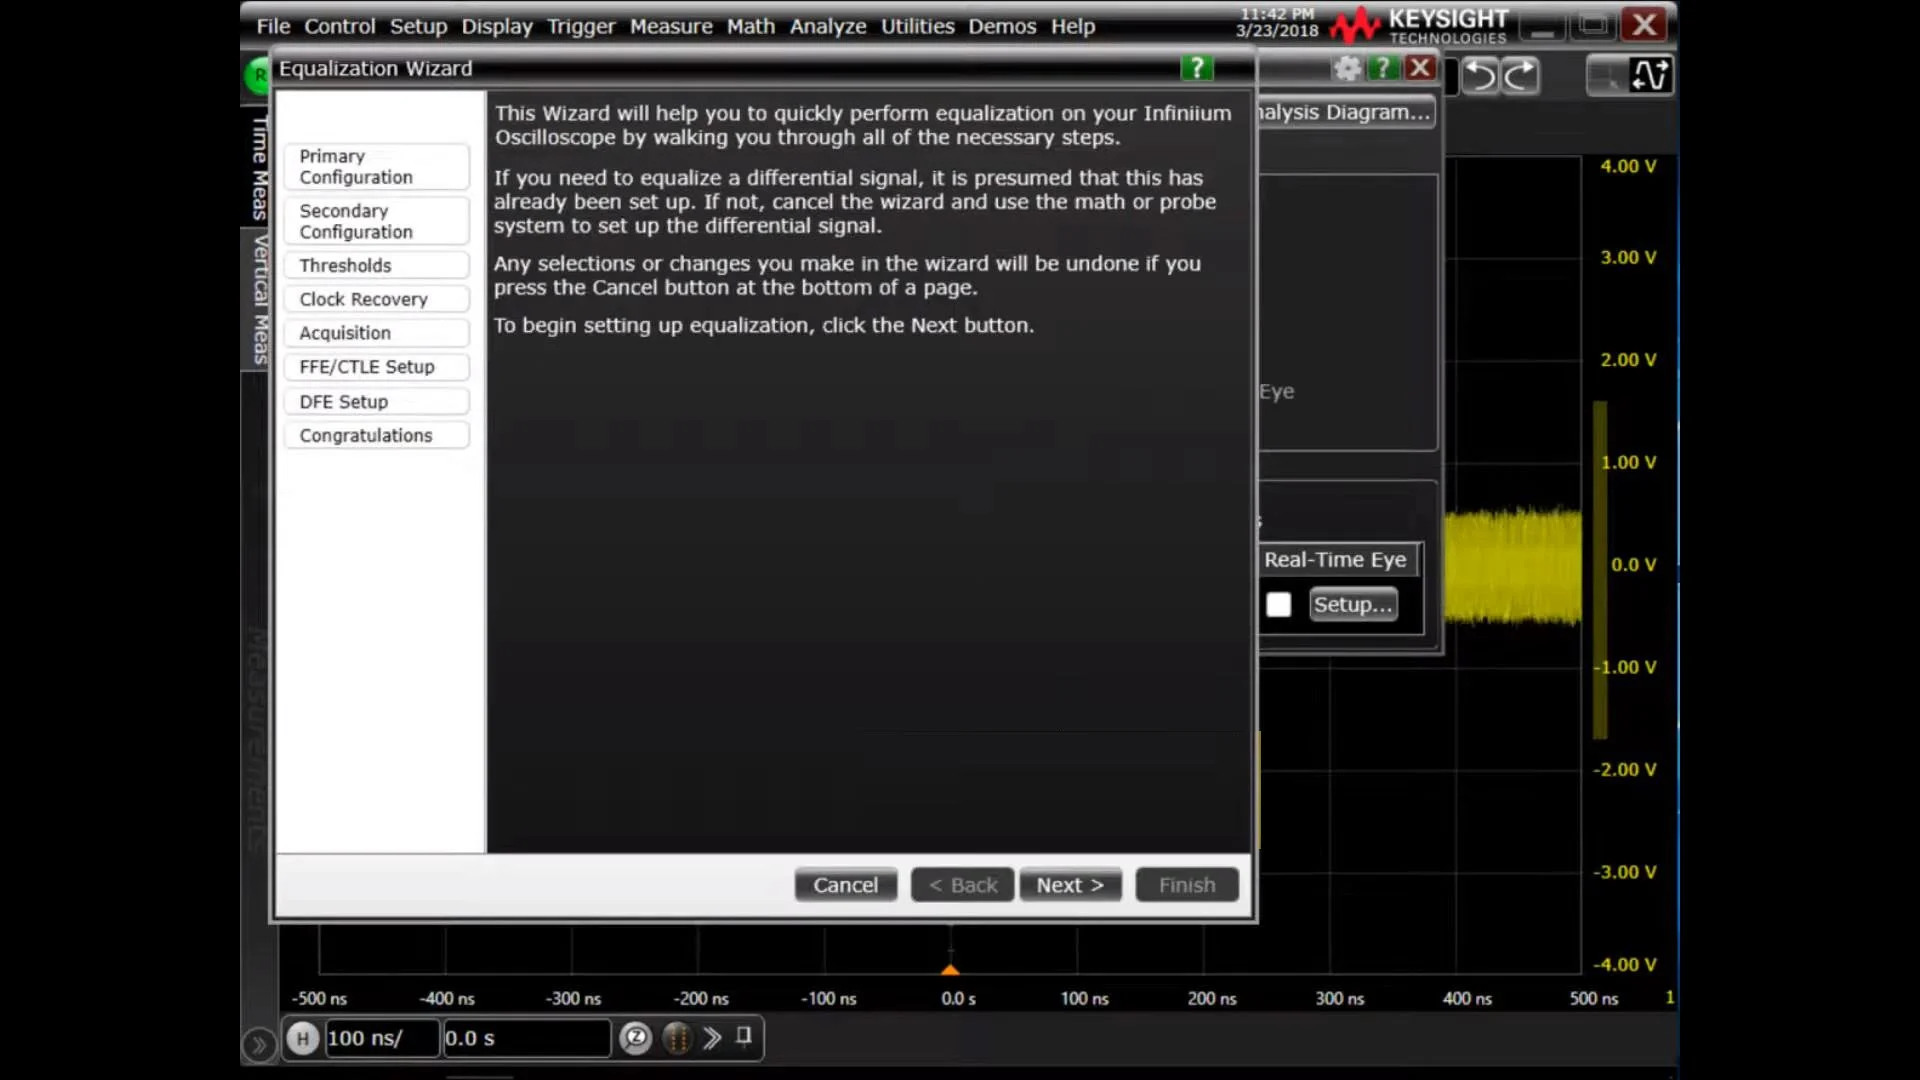The image size is (1920, 1080).
Task: Open the File menu
Action: click(x=273, y=26)
